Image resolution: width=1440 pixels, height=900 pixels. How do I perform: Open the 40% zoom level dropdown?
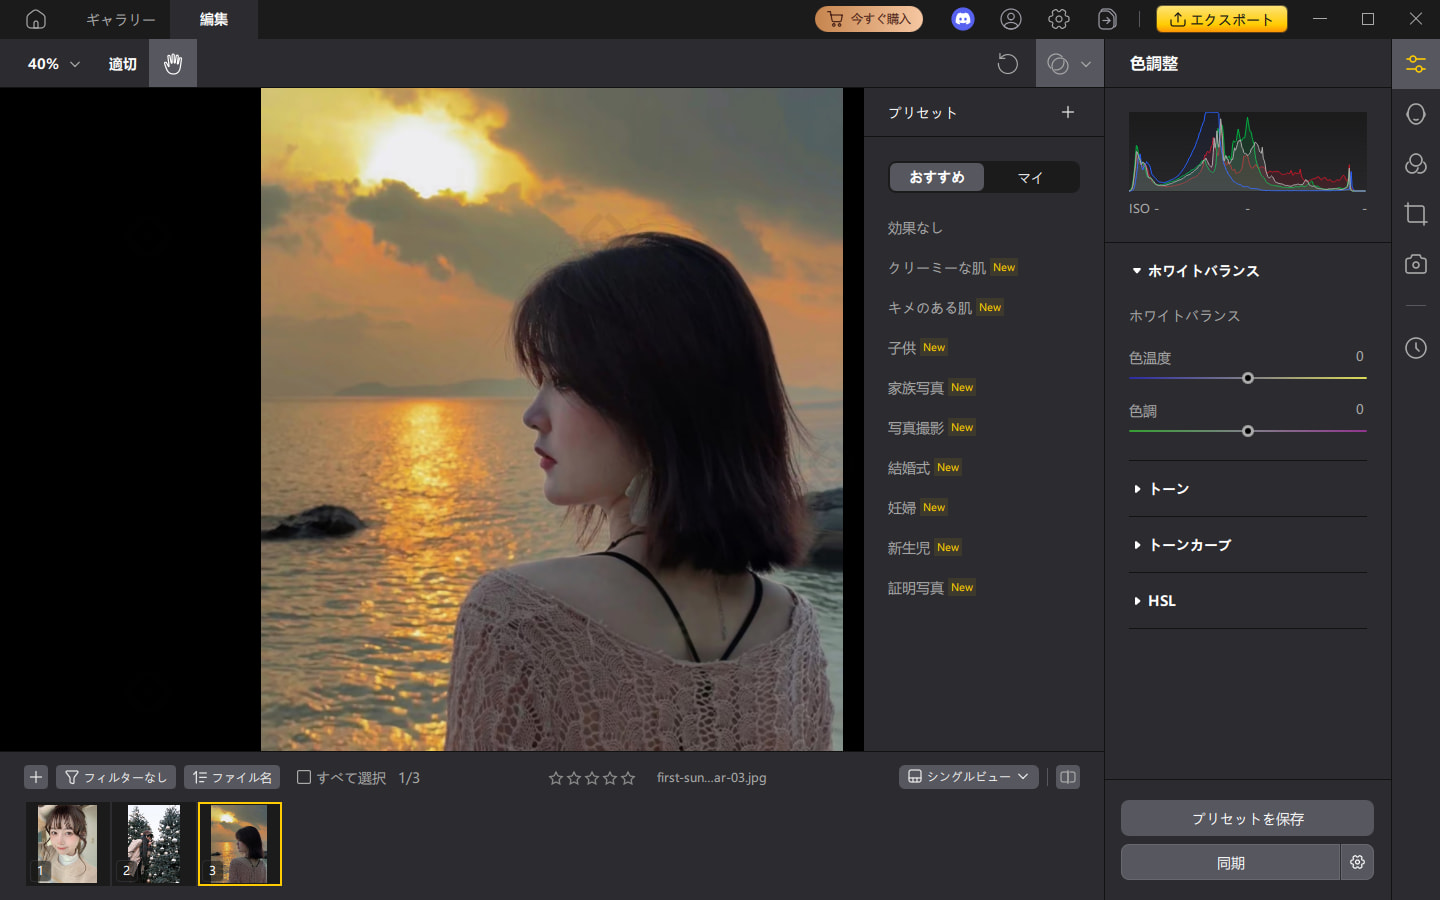[x=47, y=63]
